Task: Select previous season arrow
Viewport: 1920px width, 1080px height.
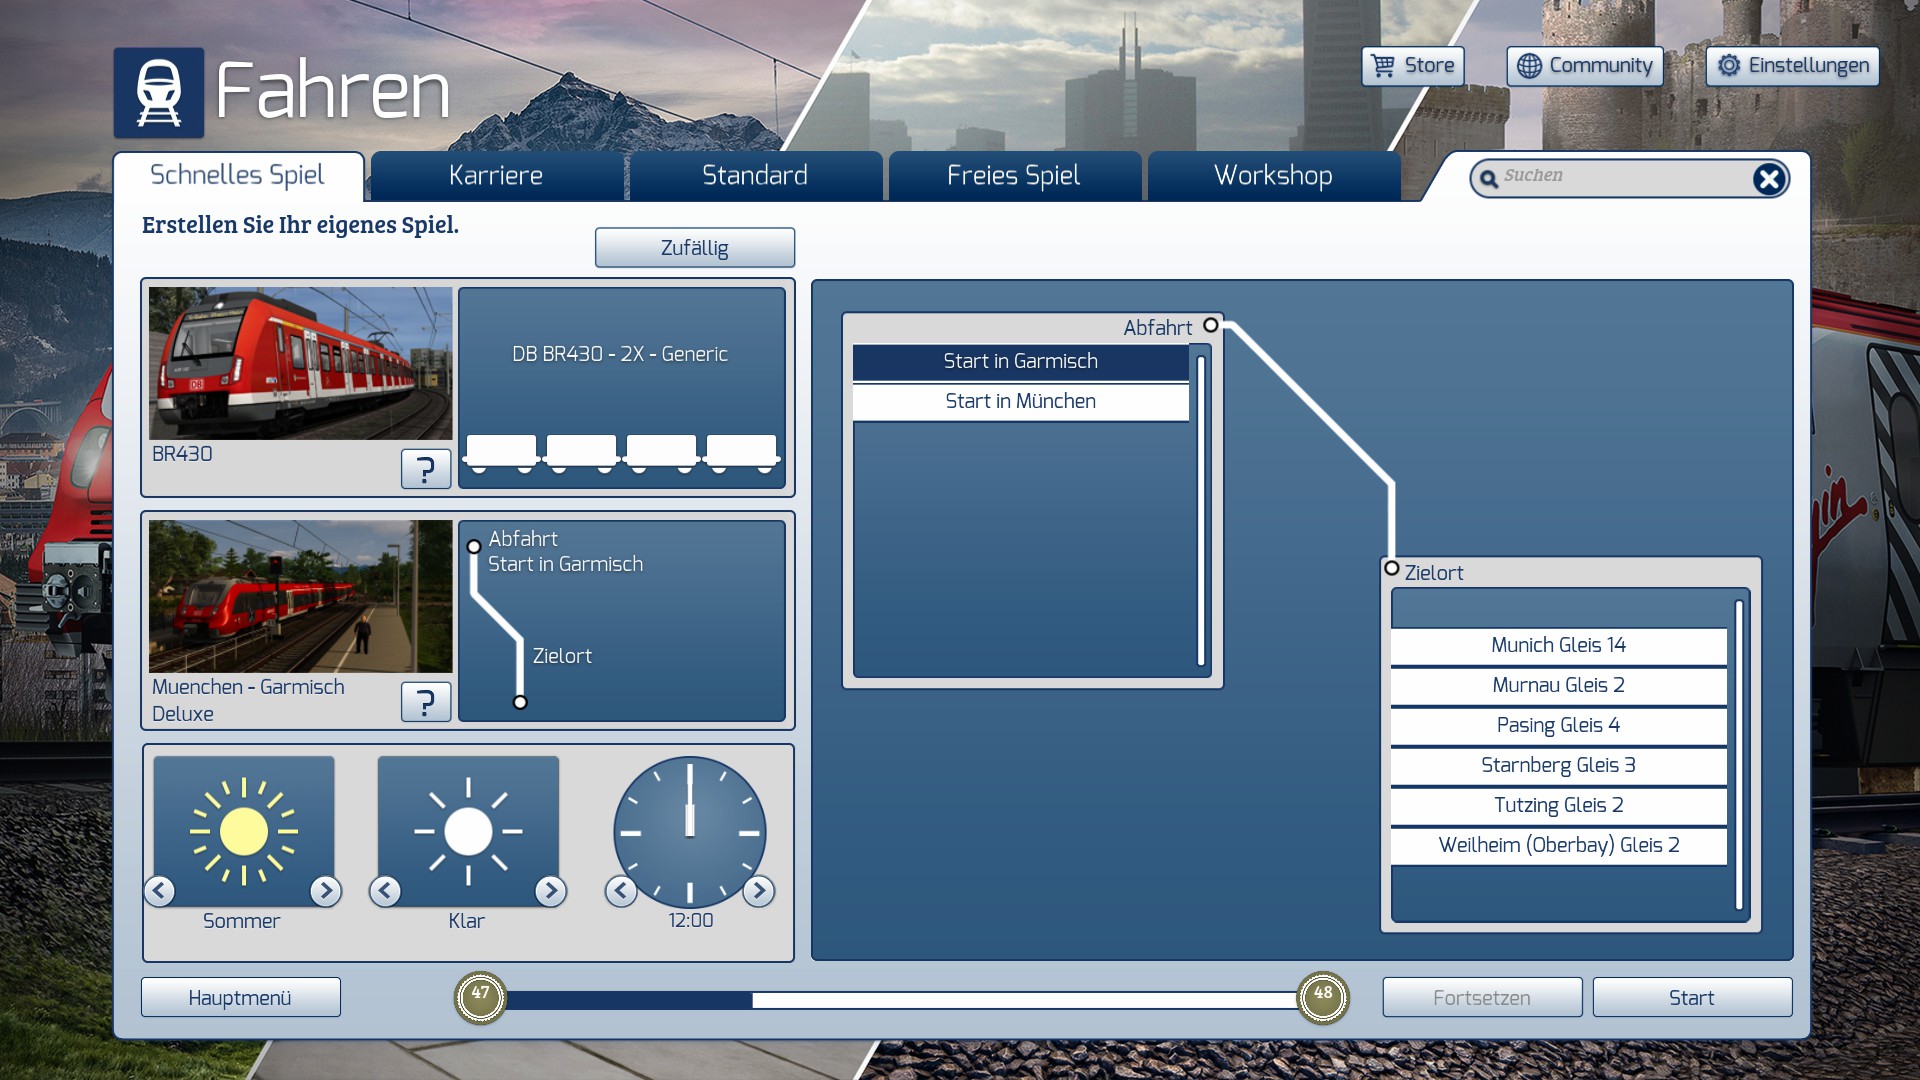Action: [x=160, y=891]
